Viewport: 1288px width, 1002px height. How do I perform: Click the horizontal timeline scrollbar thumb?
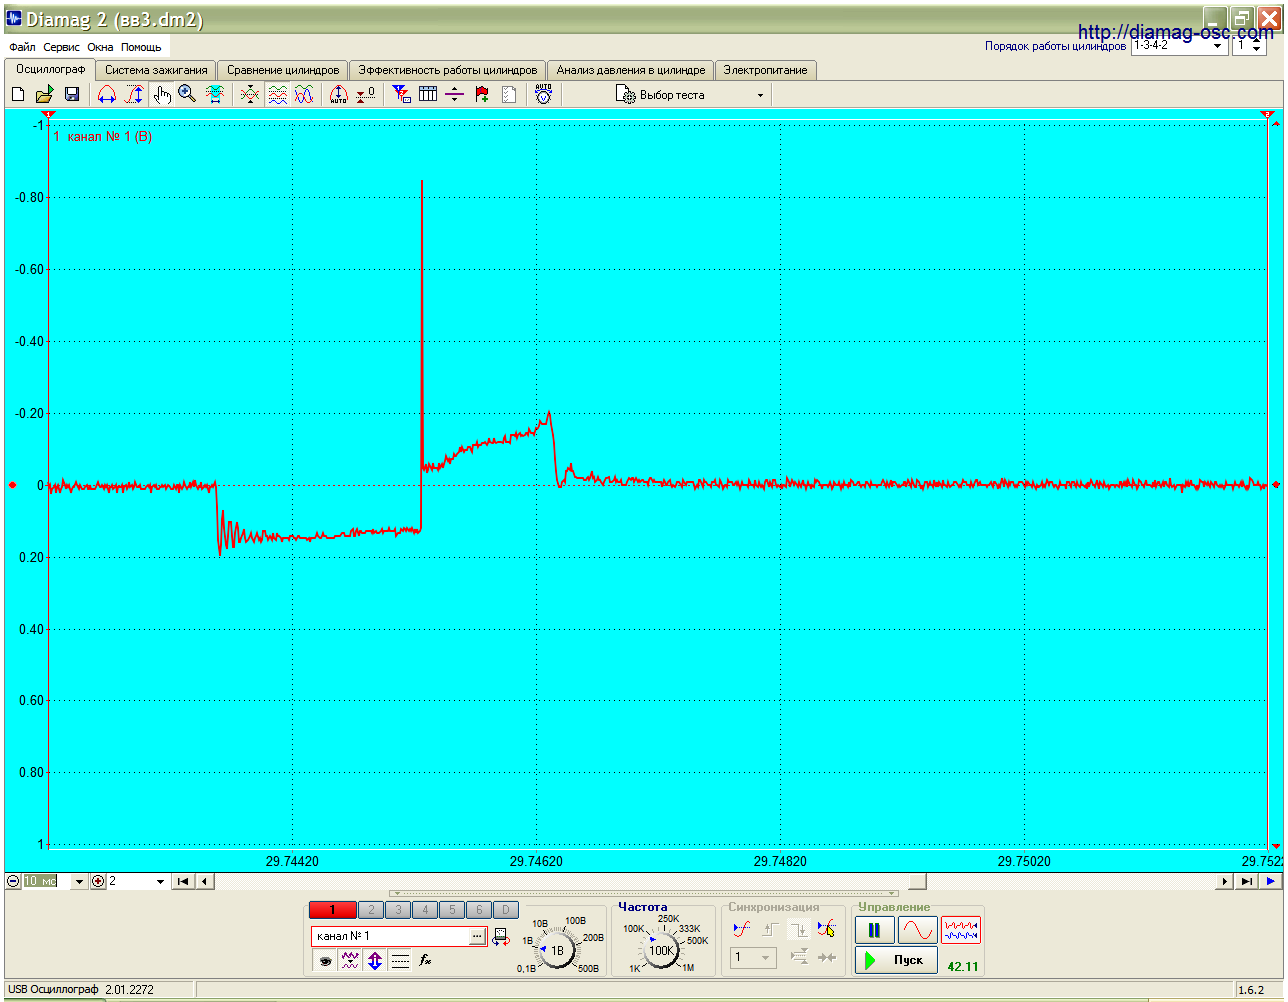coord(917,881)
